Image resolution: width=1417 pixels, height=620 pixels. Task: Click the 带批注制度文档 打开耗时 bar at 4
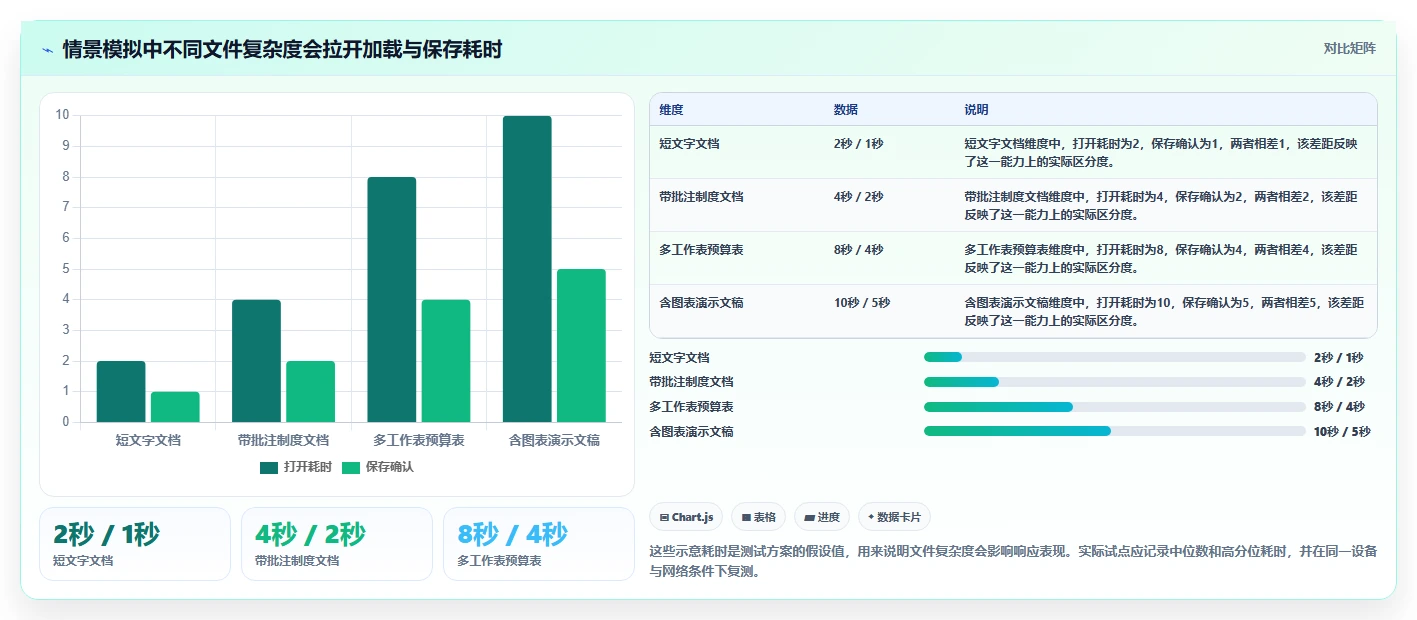tap(256, 361)
